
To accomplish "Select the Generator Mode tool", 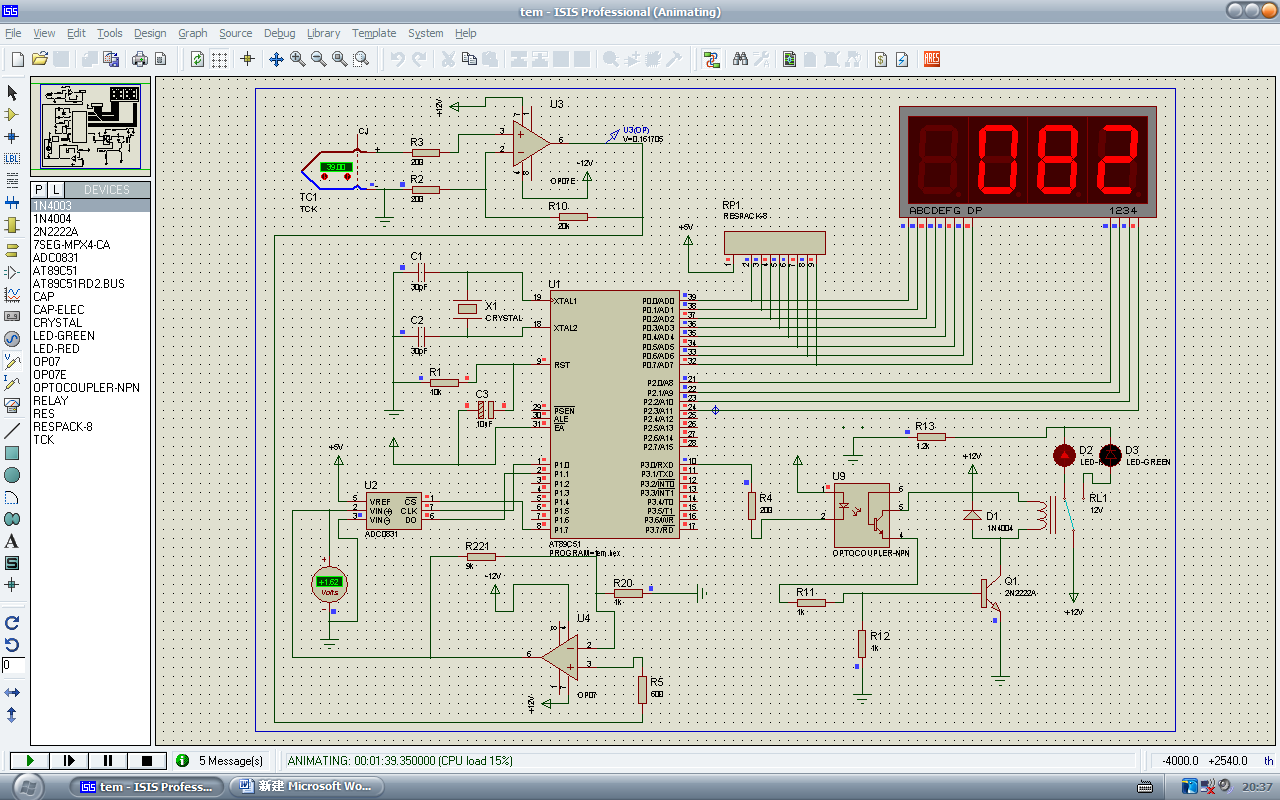I will [12, 338].
